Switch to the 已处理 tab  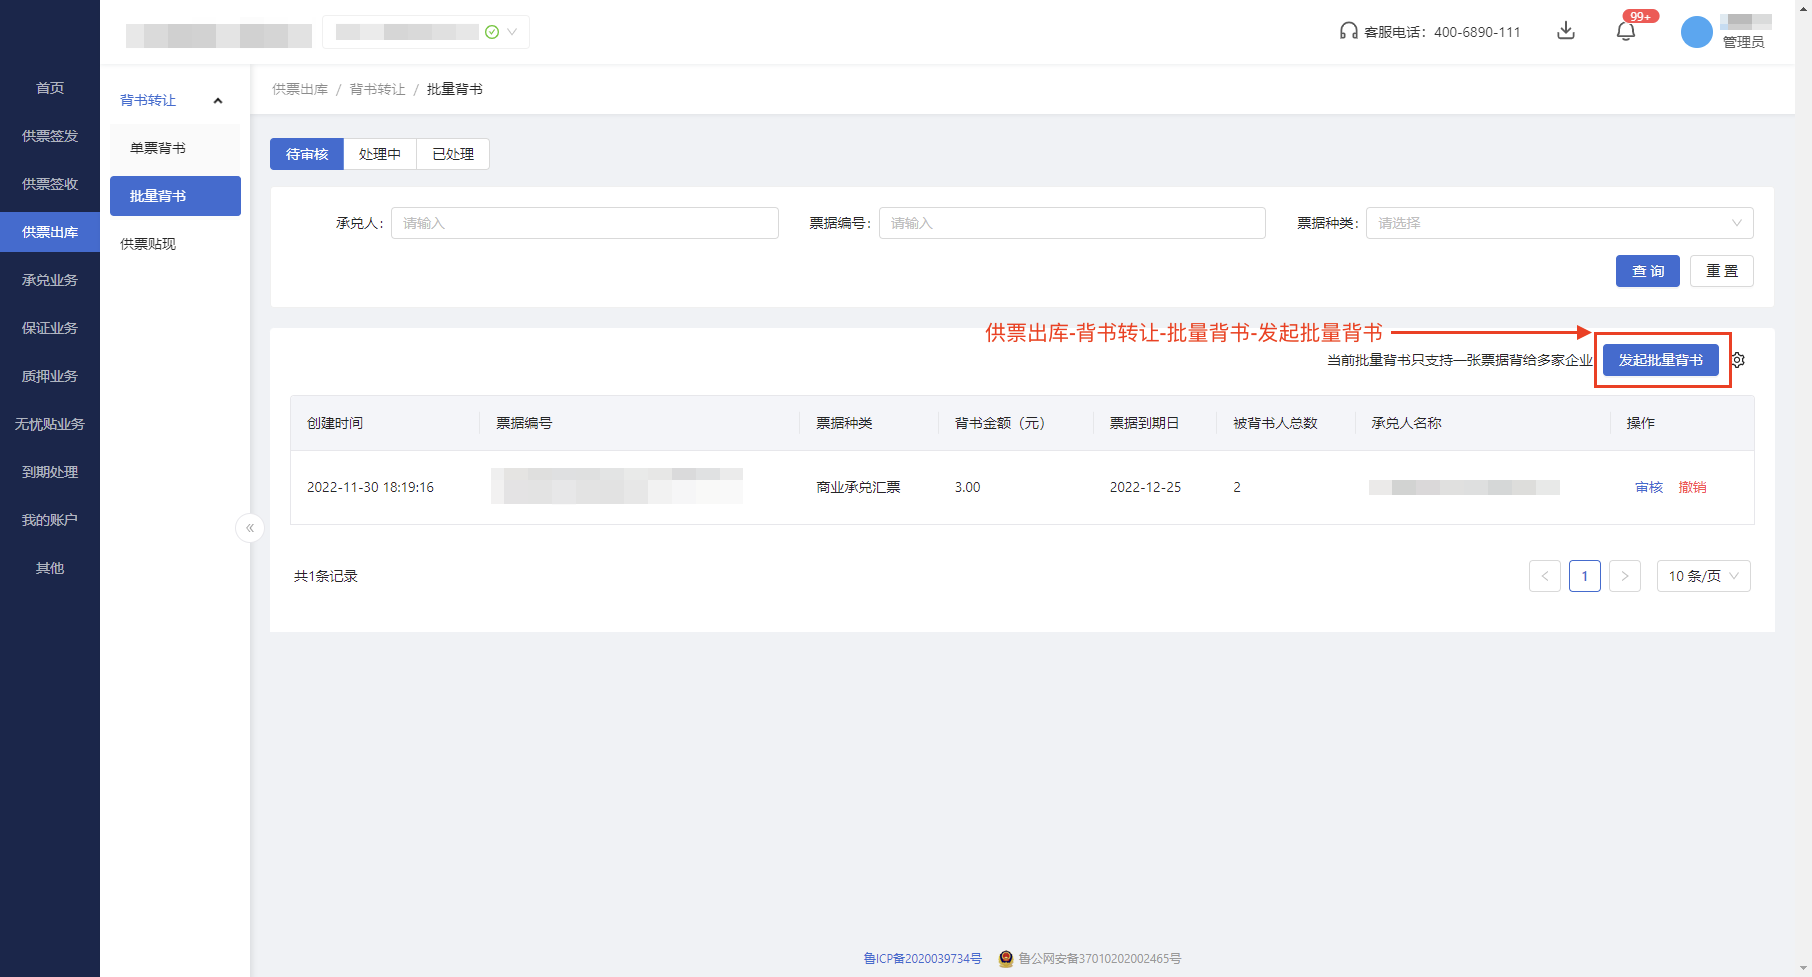[452, 153]
